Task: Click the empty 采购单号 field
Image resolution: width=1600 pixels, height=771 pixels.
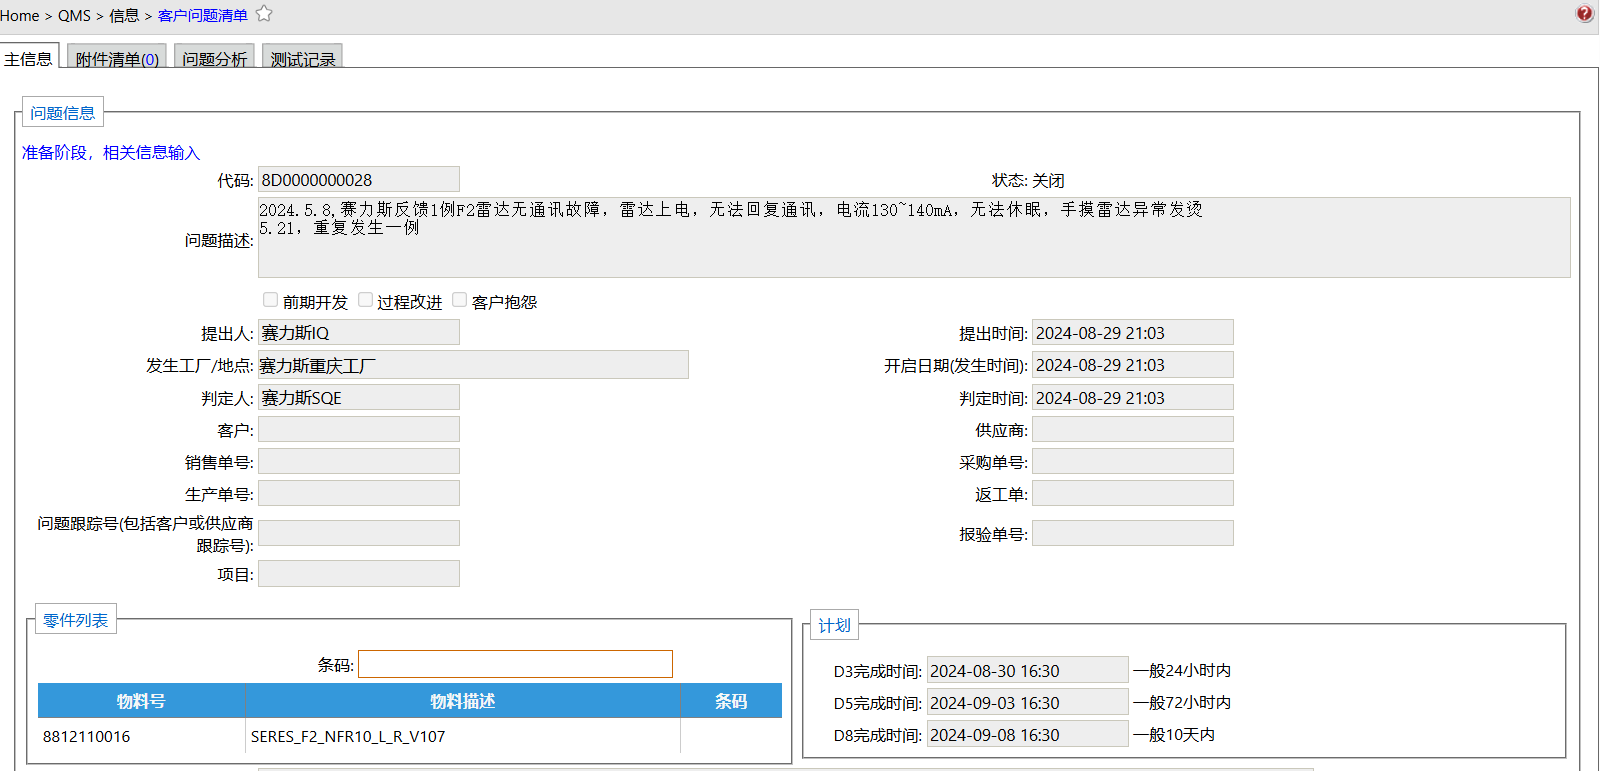Action: click(x=1133, y=462)
